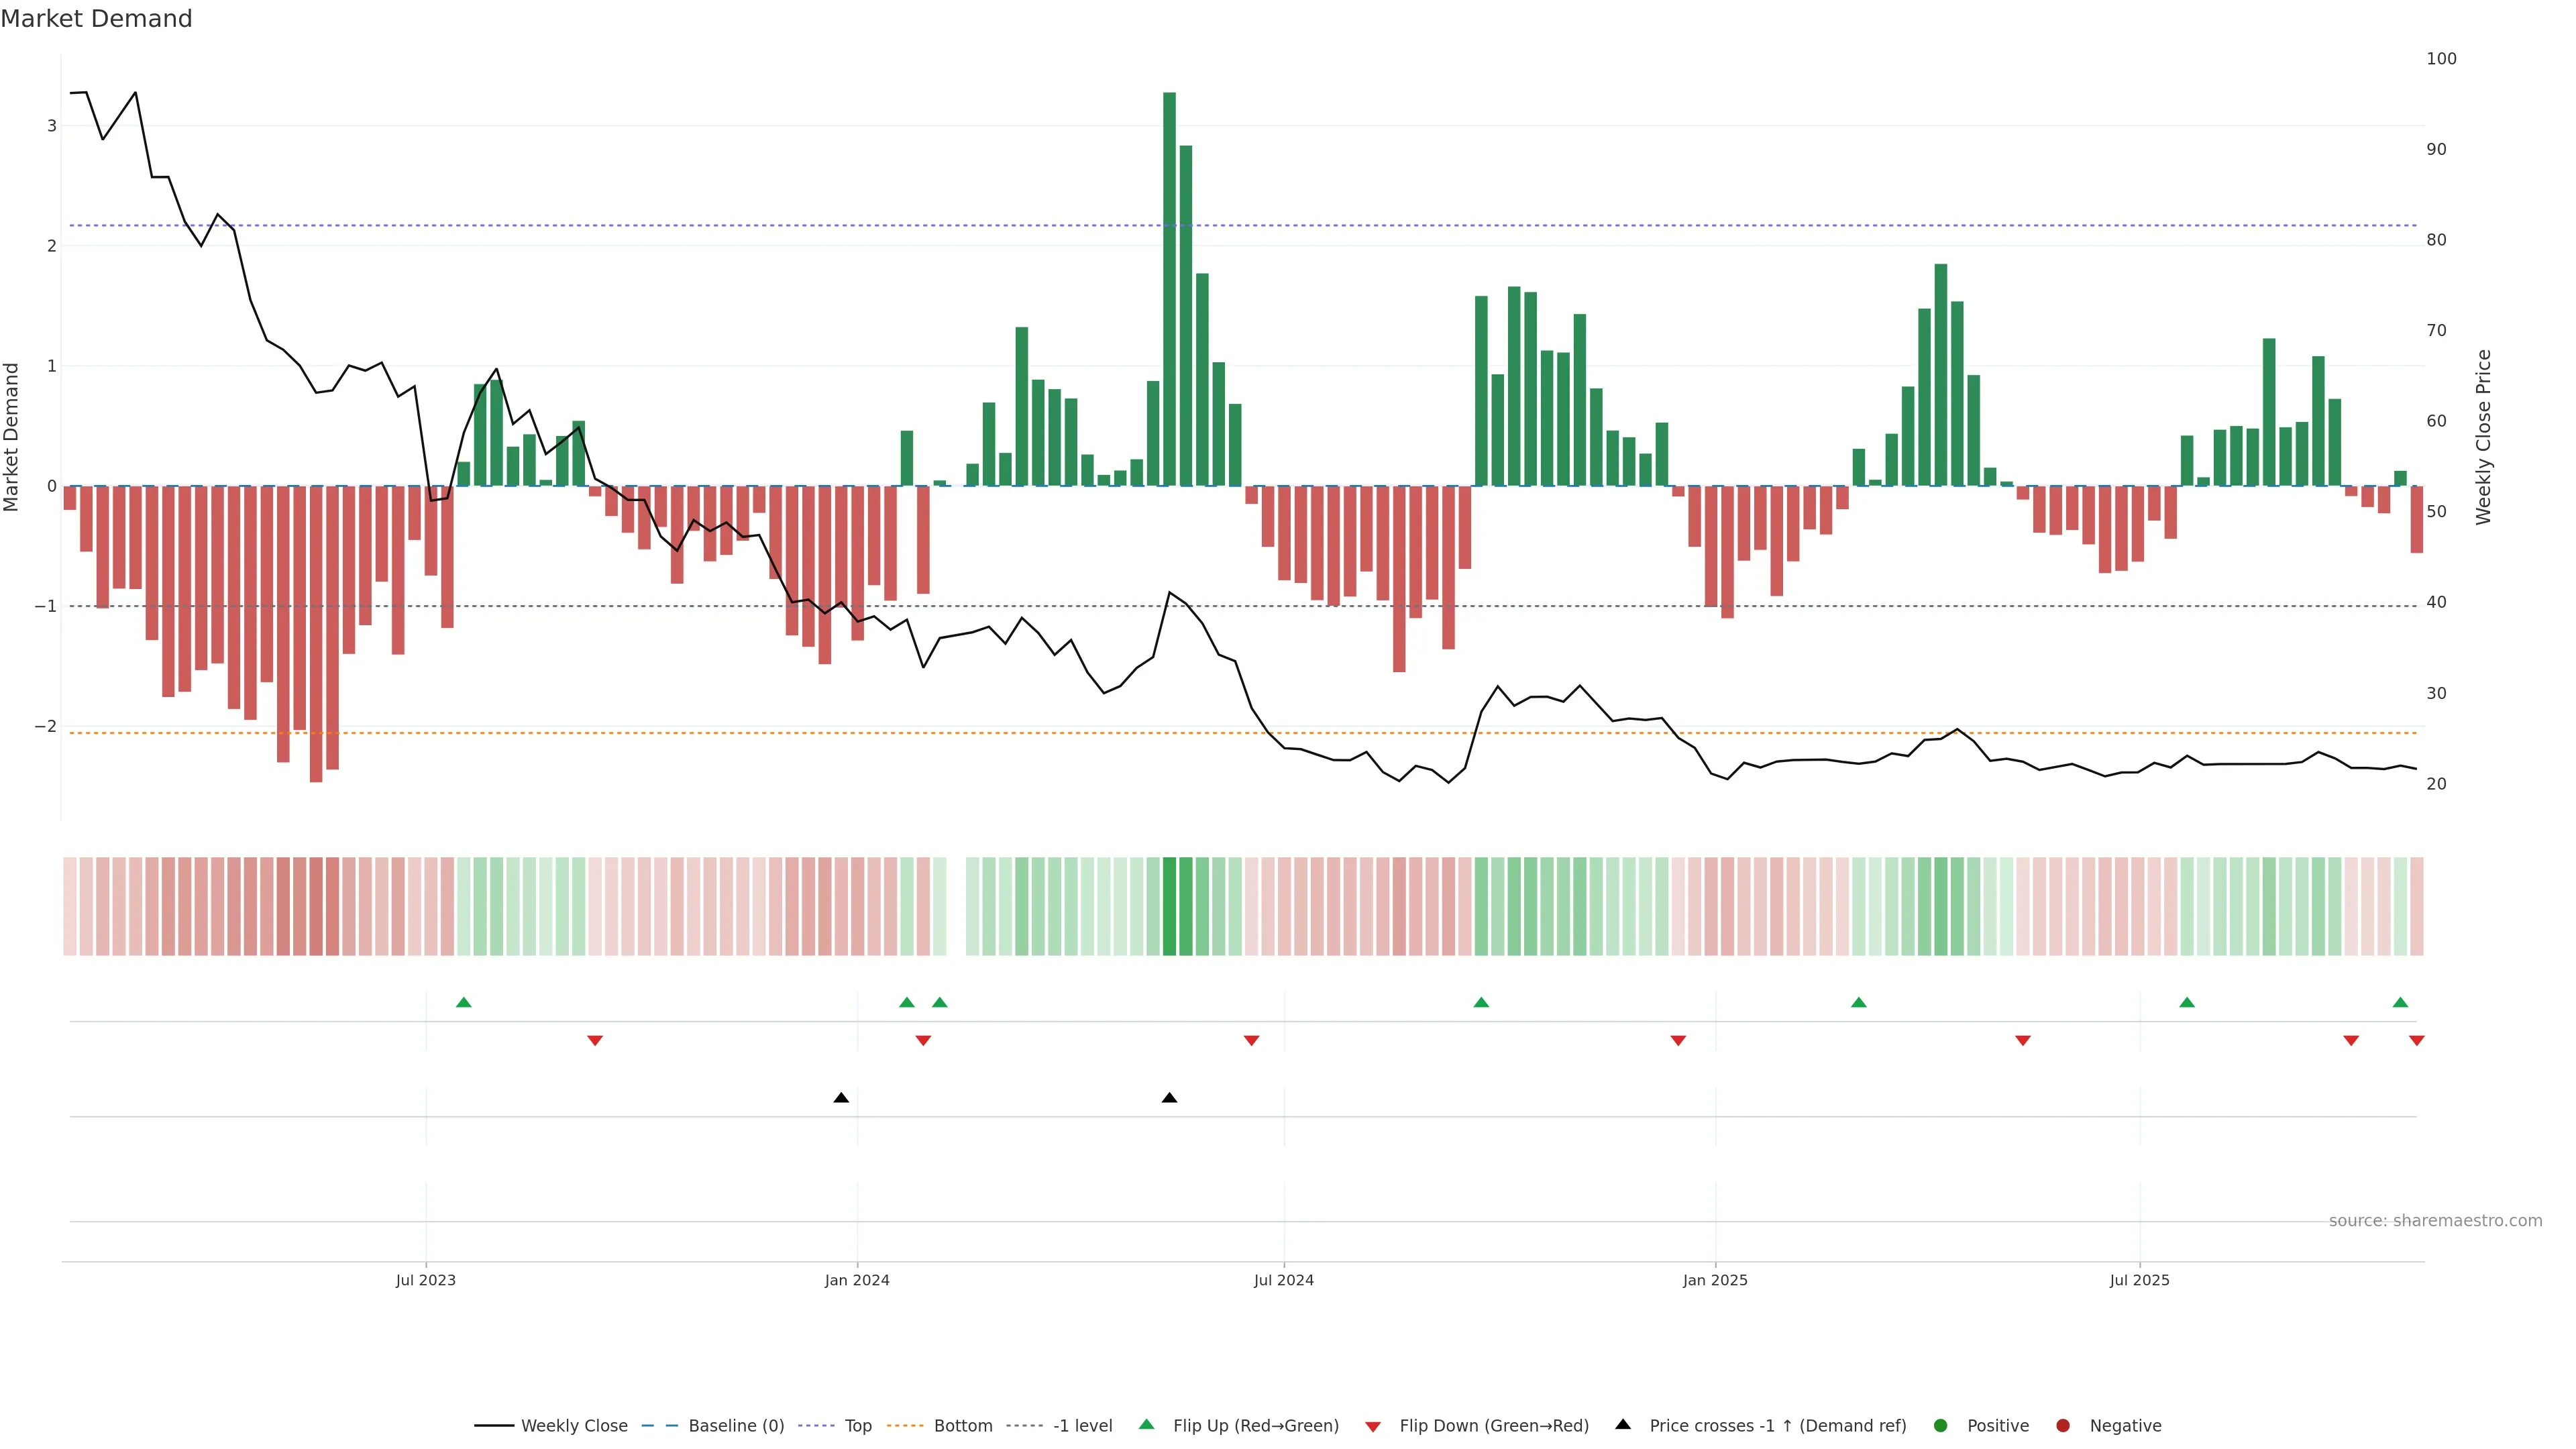Click the Price crosses -1 black triangle legend icon
This screenshot has width=2576, height=1449.
pyautogui.click(x=1623, y=1424)
